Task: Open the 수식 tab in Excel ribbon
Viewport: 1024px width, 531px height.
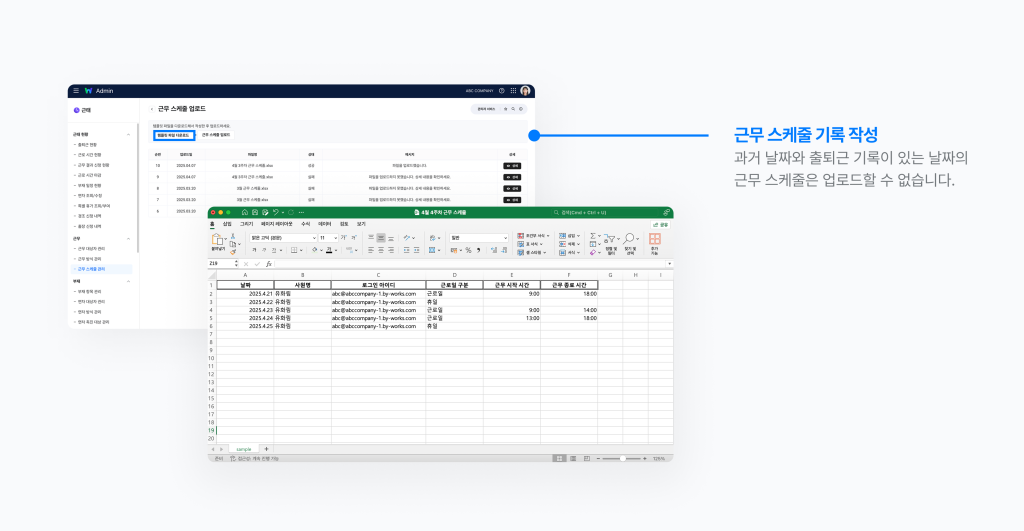Action: pos(306,224)
